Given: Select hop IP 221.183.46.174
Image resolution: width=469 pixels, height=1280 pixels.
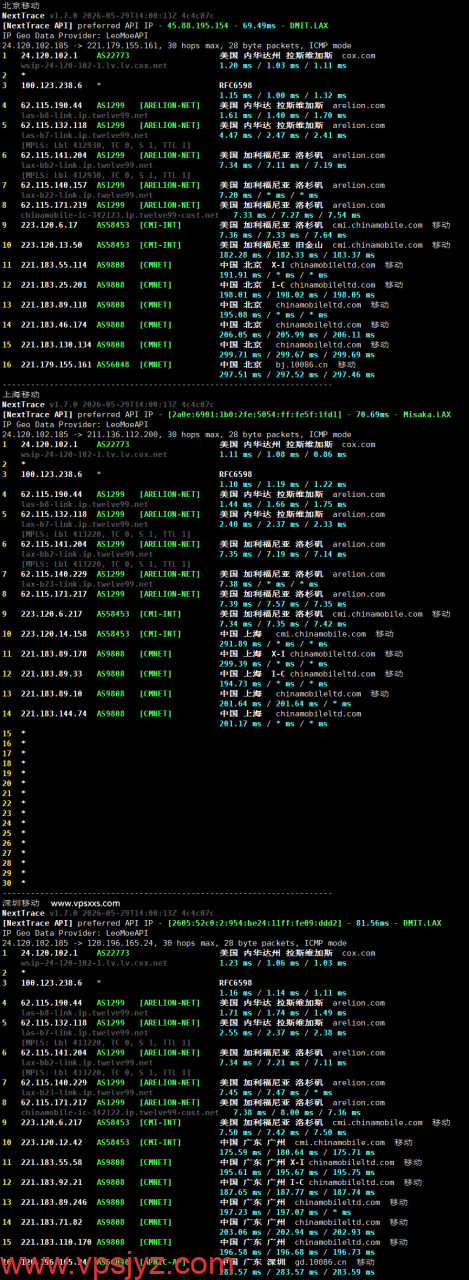Looking at the screenshot, I should click(x=53, y=324).
